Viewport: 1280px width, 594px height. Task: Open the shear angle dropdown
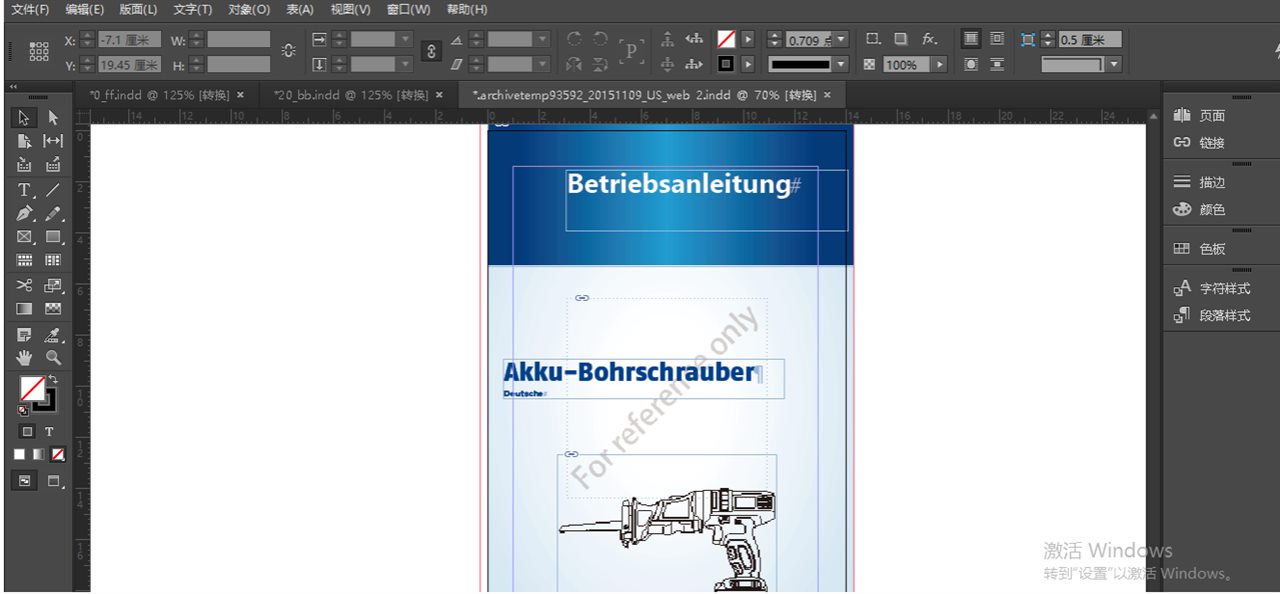pos(543,64)
